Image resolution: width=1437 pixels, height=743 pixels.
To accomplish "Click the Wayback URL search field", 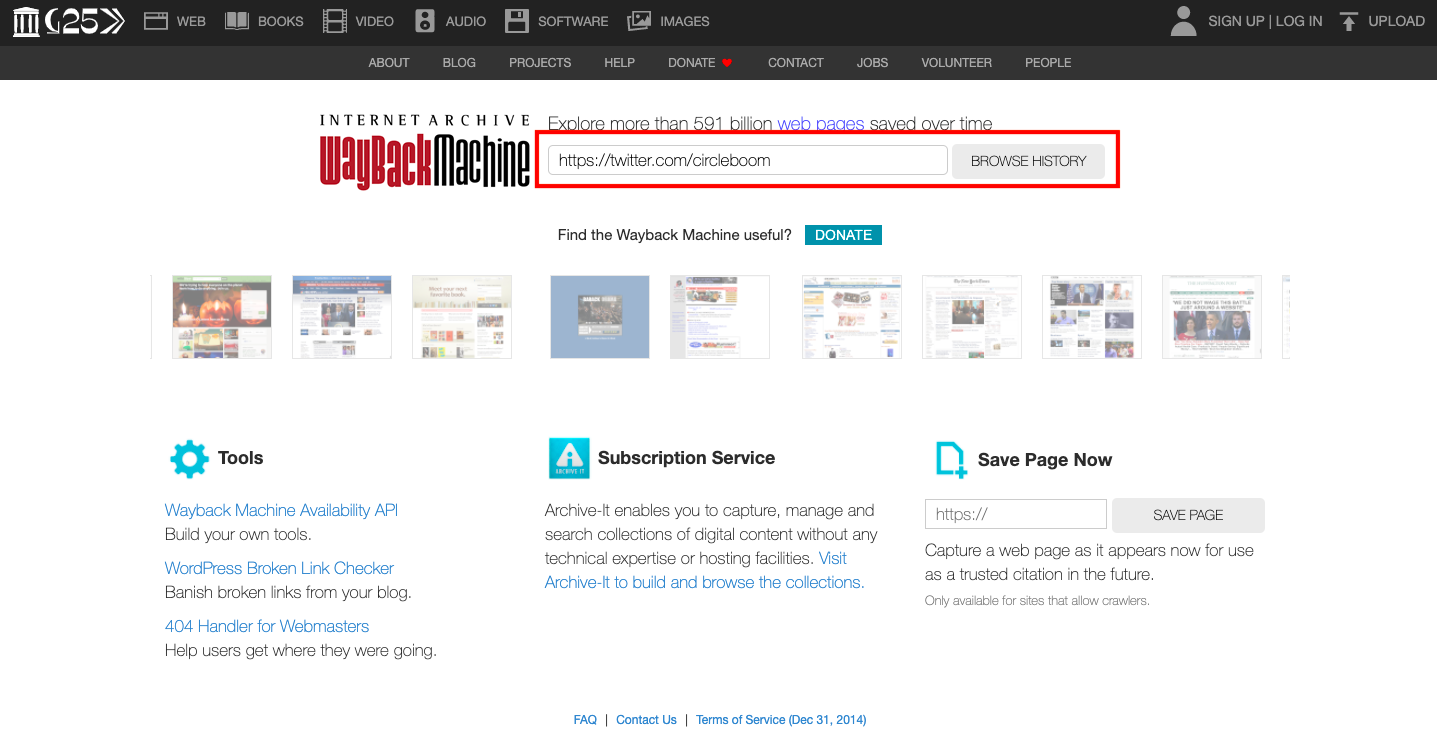I will pyautogui.click(x=747, y=160).
